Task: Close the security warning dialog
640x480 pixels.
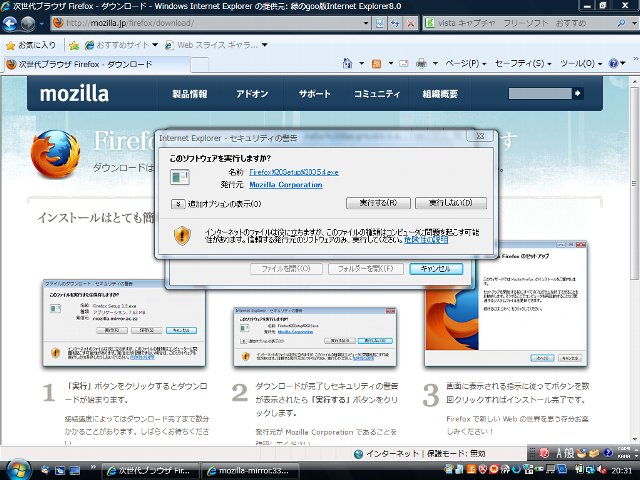Action: (x=480, y=136)
